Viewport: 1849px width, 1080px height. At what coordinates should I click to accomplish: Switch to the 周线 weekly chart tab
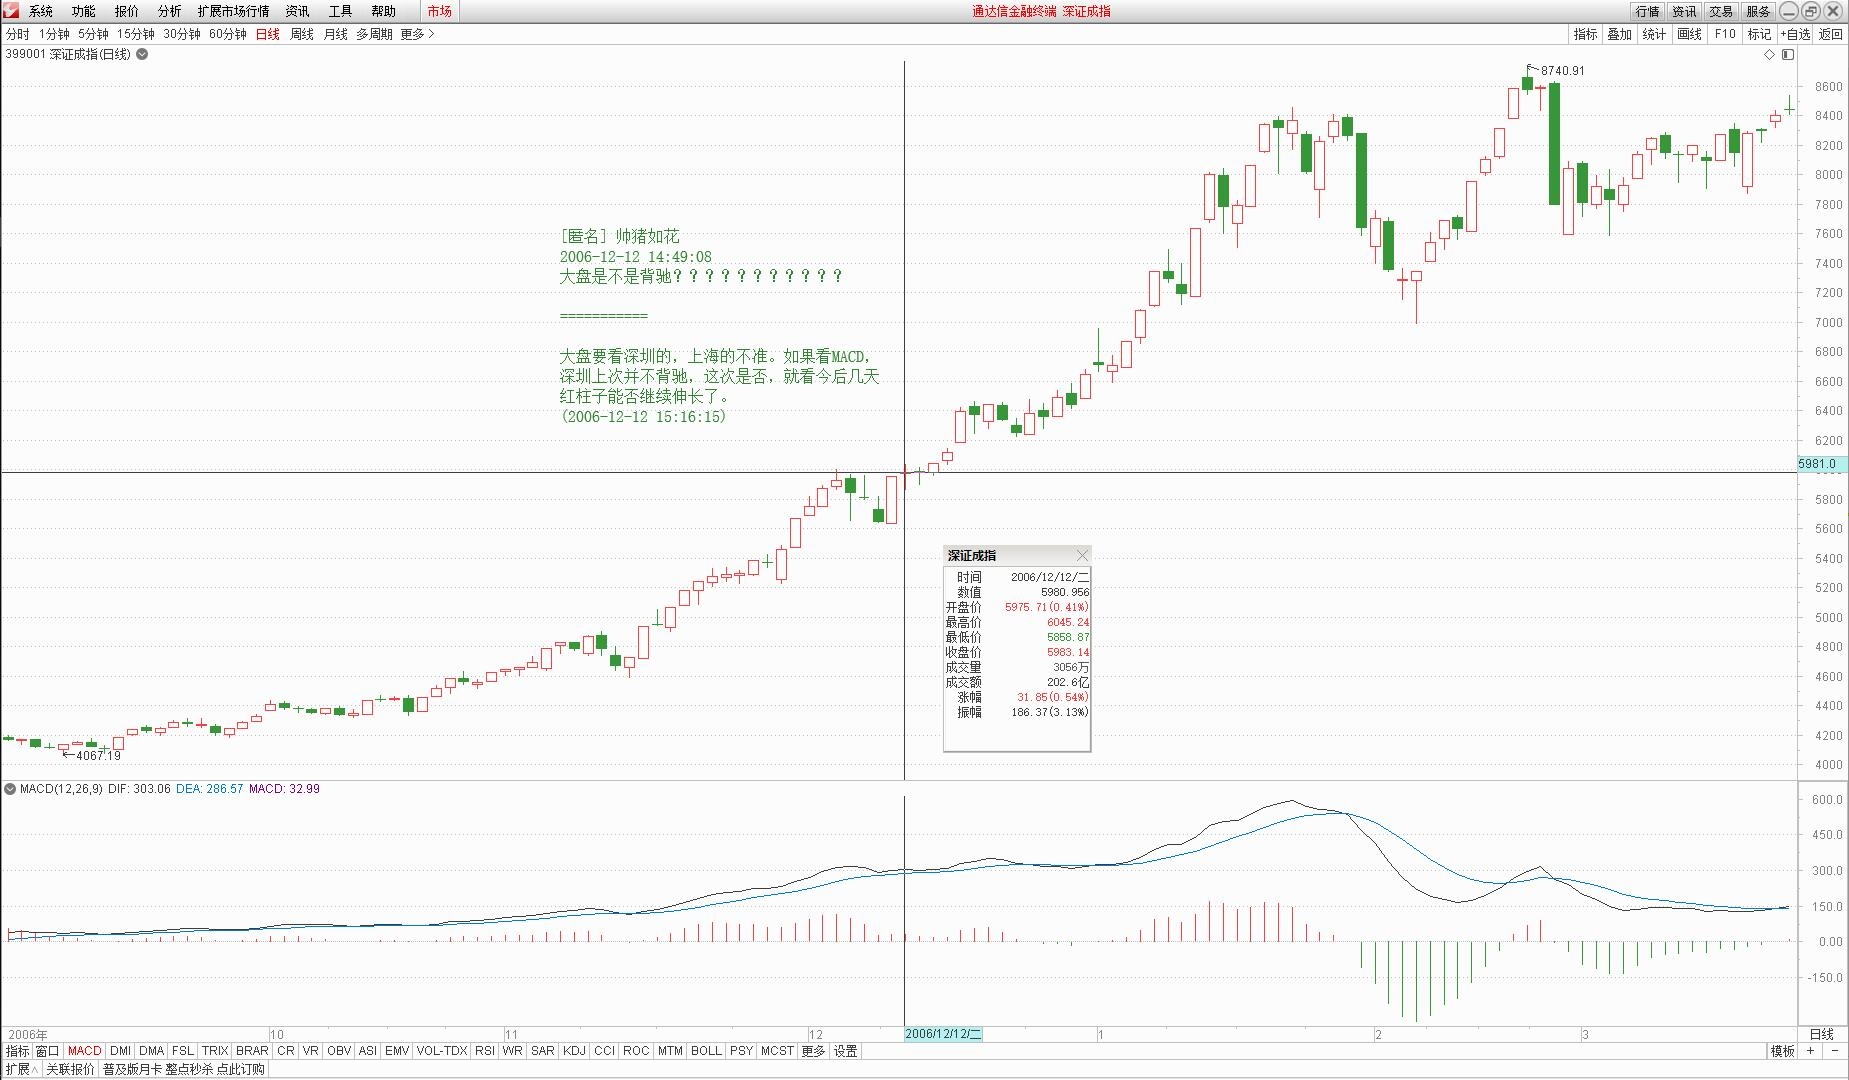300,33
